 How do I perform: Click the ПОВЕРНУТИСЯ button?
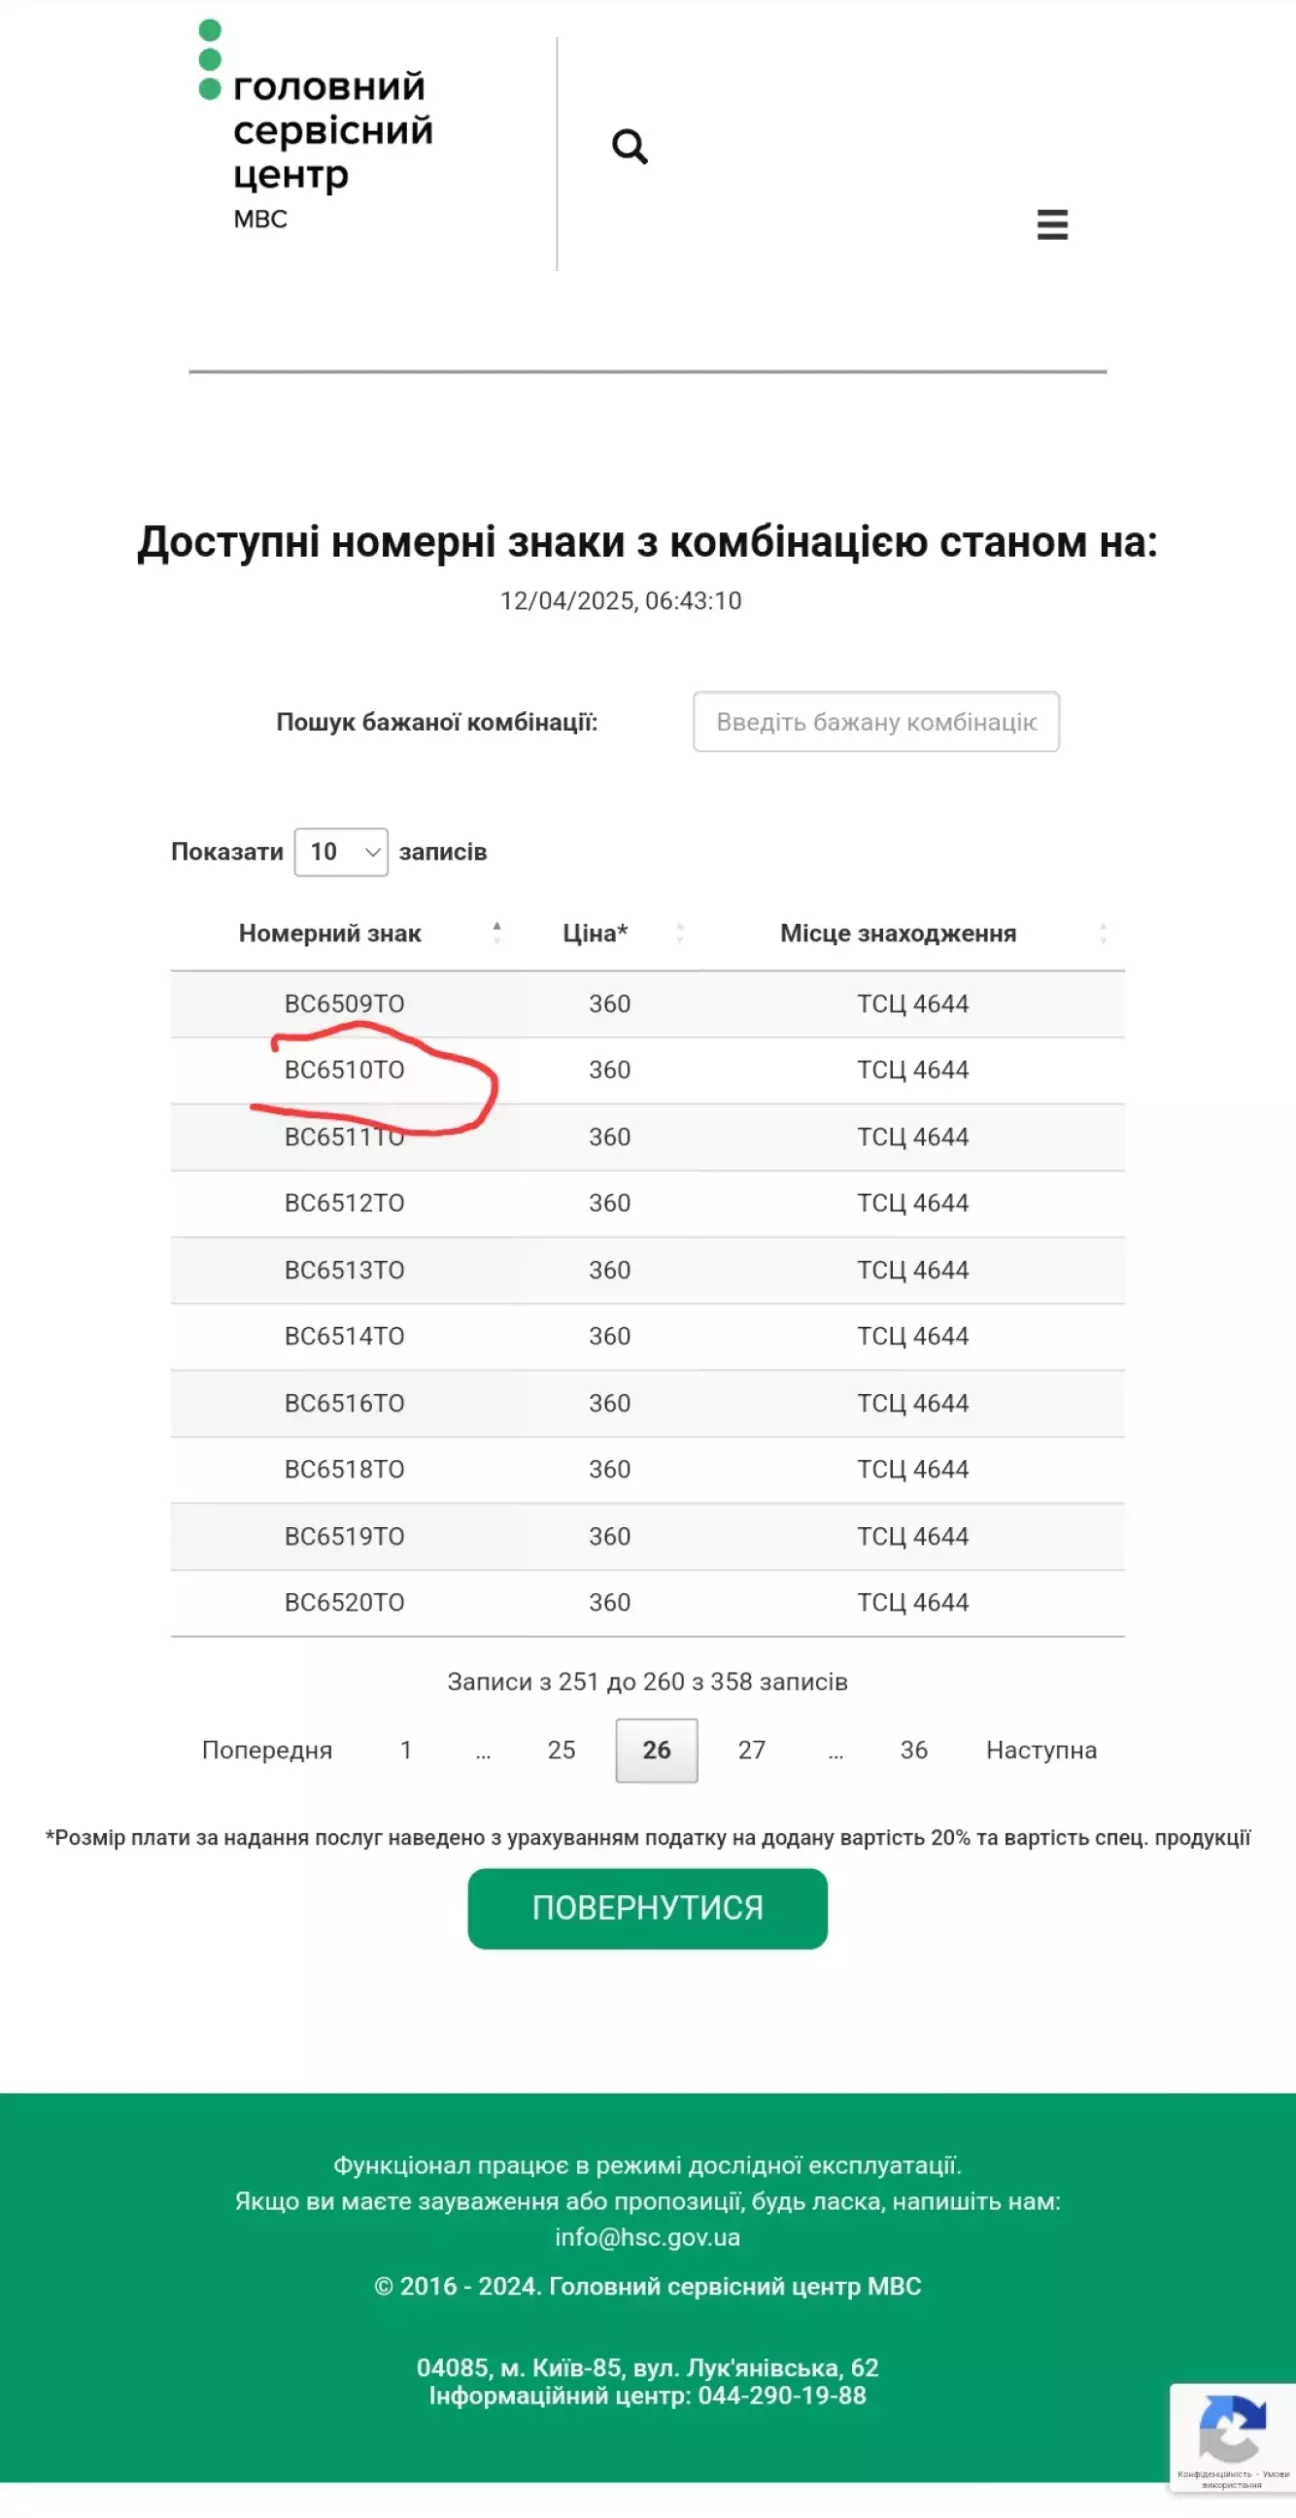tap(648, 1908)
